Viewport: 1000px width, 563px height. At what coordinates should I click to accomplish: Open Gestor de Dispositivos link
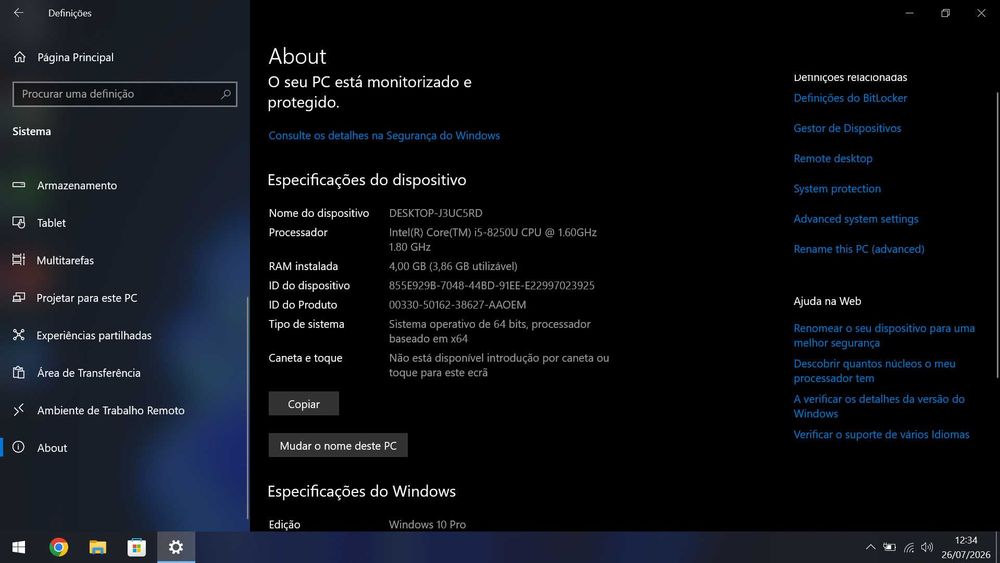[847, 128]
